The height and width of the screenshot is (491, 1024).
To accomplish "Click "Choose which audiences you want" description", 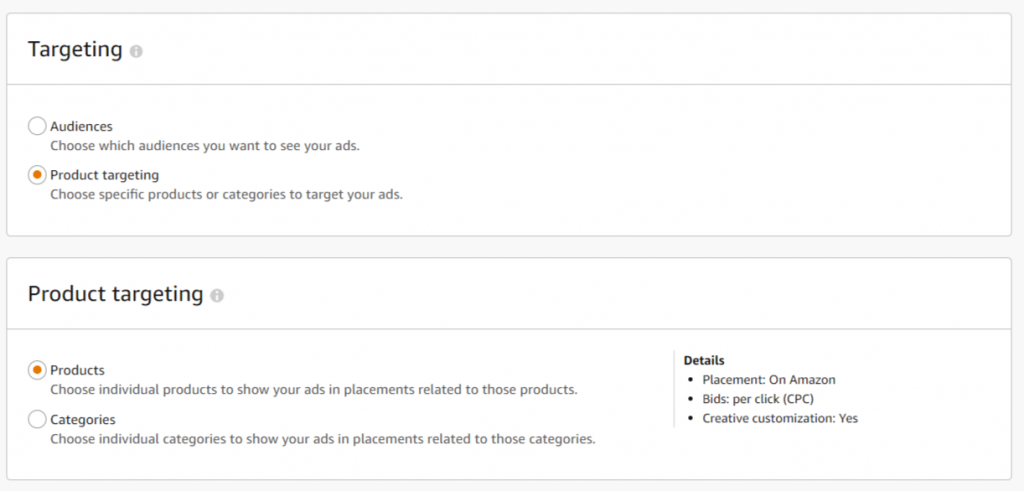I will 204,145.
